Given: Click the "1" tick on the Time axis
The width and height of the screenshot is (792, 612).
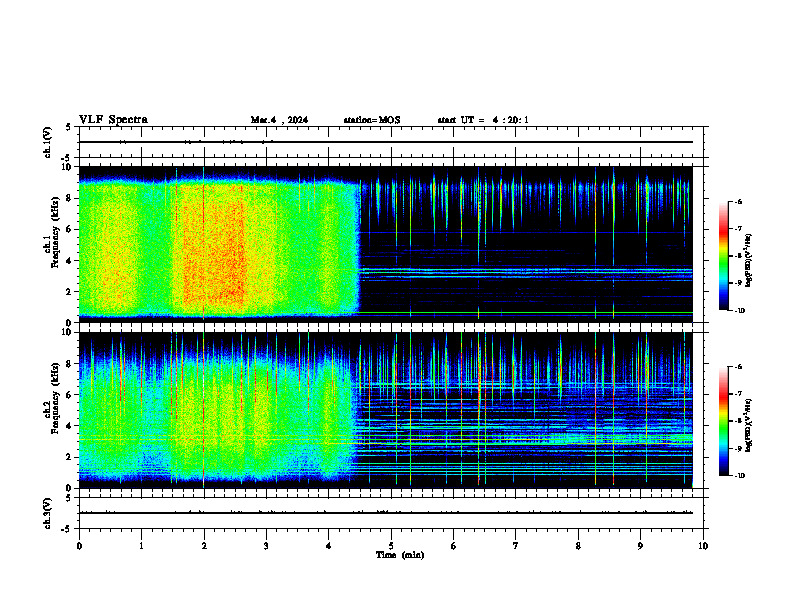Looking at the screenshot, I should coord(141,546).
